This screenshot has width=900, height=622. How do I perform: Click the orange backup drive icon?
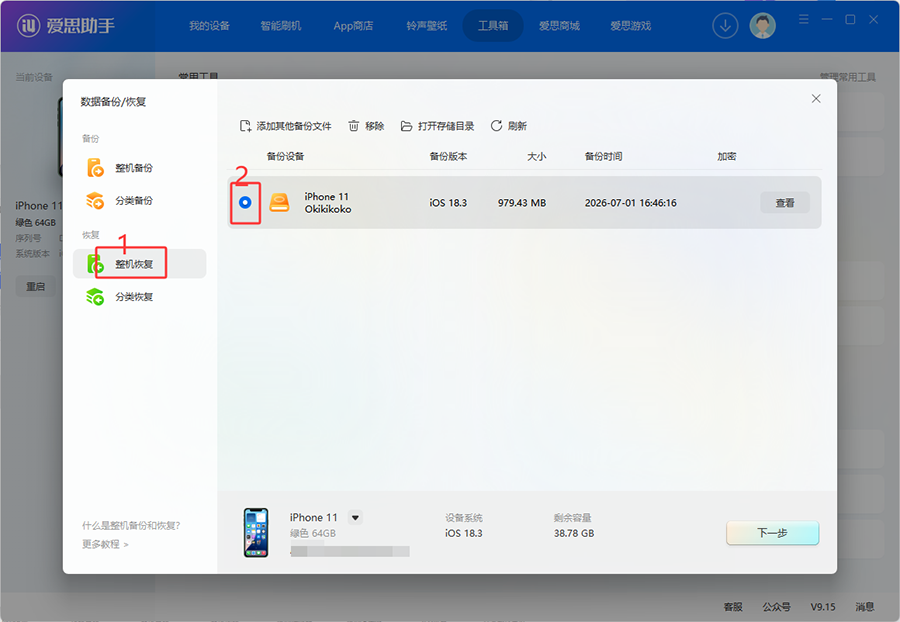coord(280,203)
